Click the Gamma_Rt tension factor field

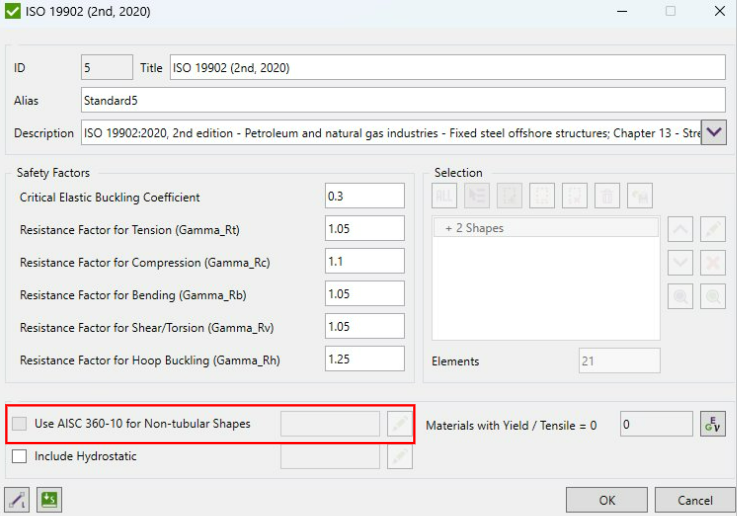point(364,228)
